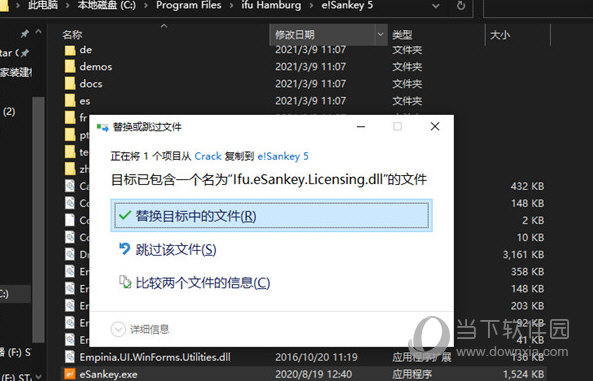Select the eSankey.exe file name
This screenshot has height=381, width=593.
[x=109, y=375]
